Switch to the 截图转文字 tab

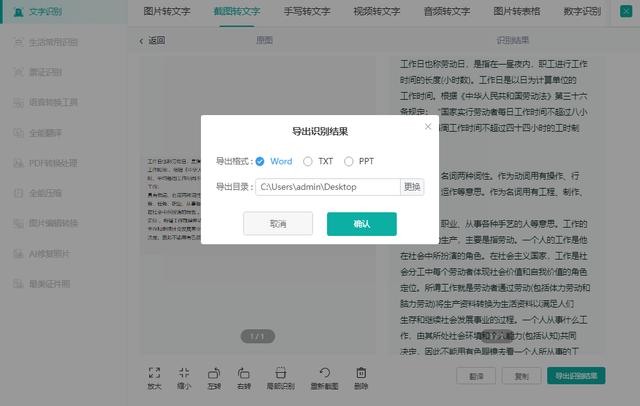237,11
